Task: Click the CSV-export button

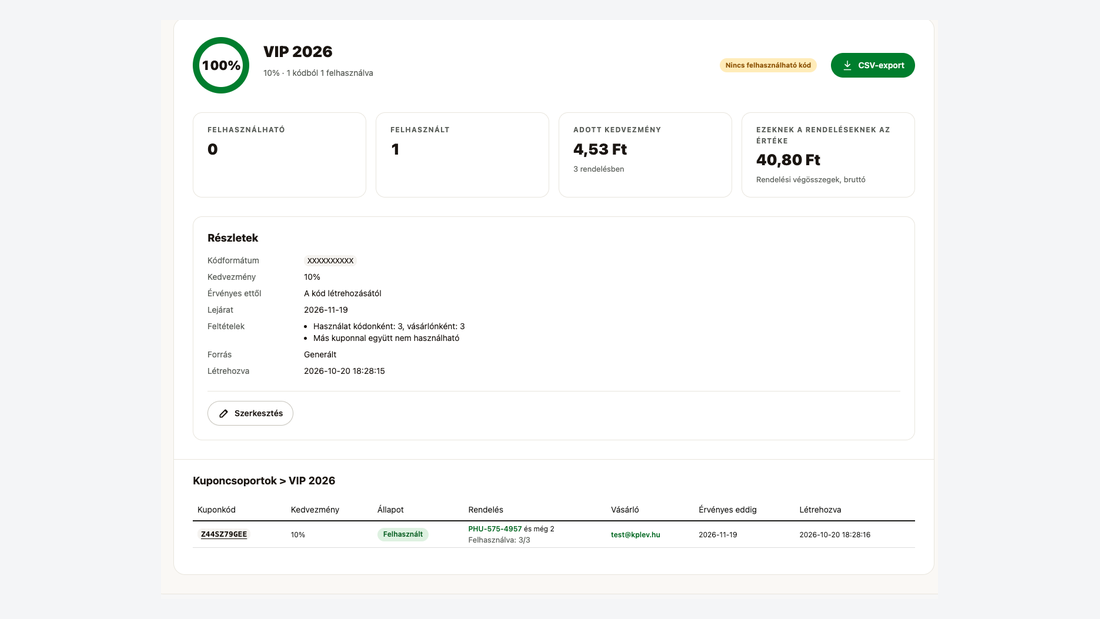Action: 873,65
